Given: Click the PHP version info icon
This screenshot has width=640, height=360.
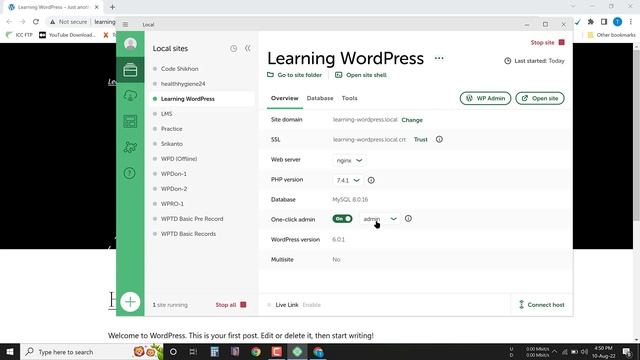Looking at the screenshot, I should 371,180.
